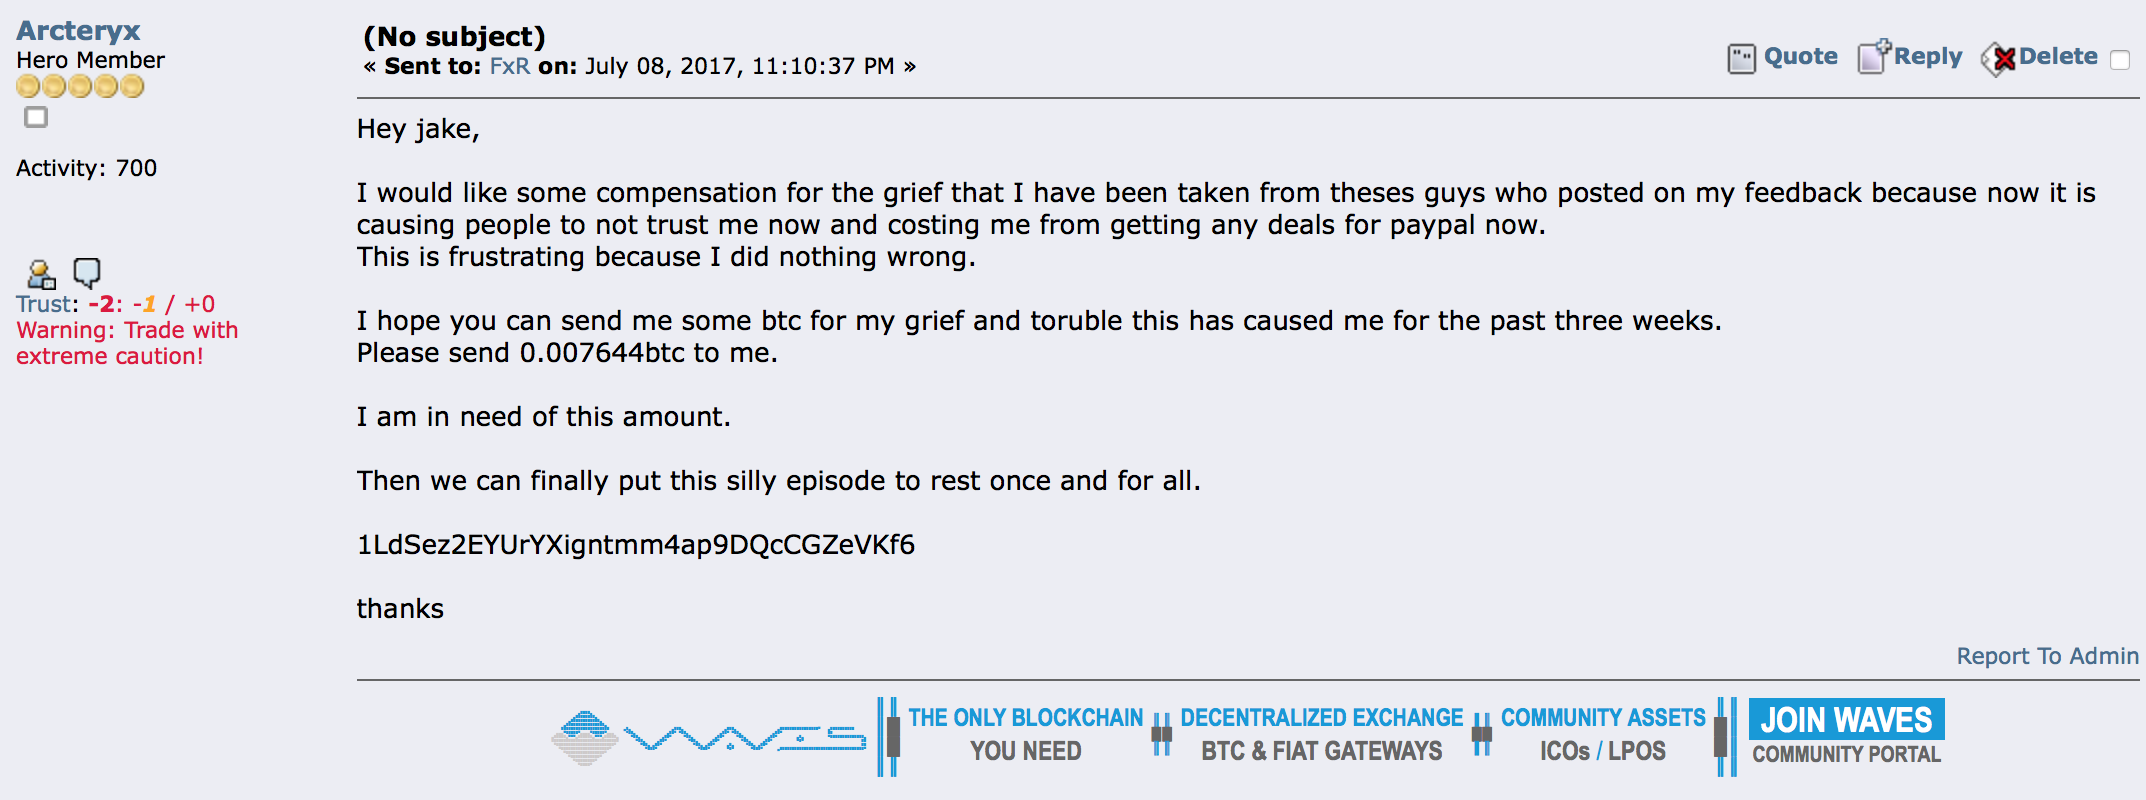Click the Community Assets ICOs / LPOS section

[x=1603, y=734]
